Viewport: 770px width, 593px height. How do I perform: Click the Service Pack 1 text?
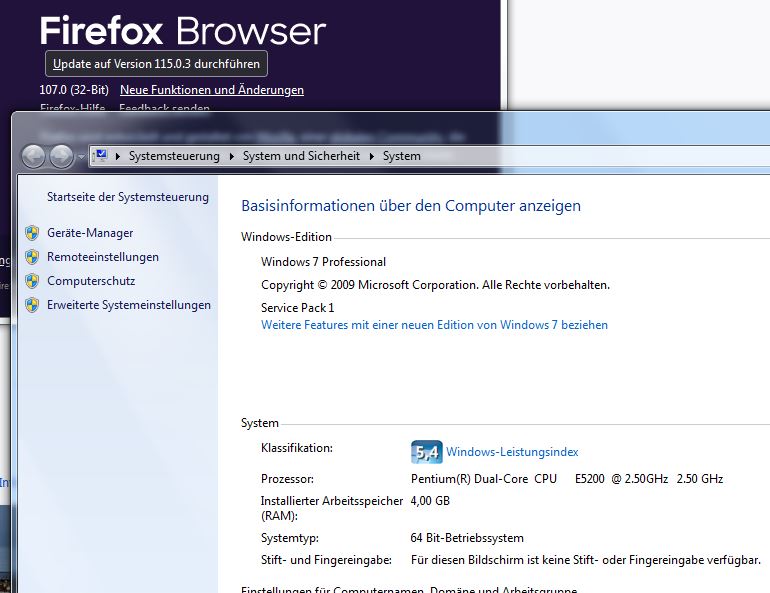point(297,308)
